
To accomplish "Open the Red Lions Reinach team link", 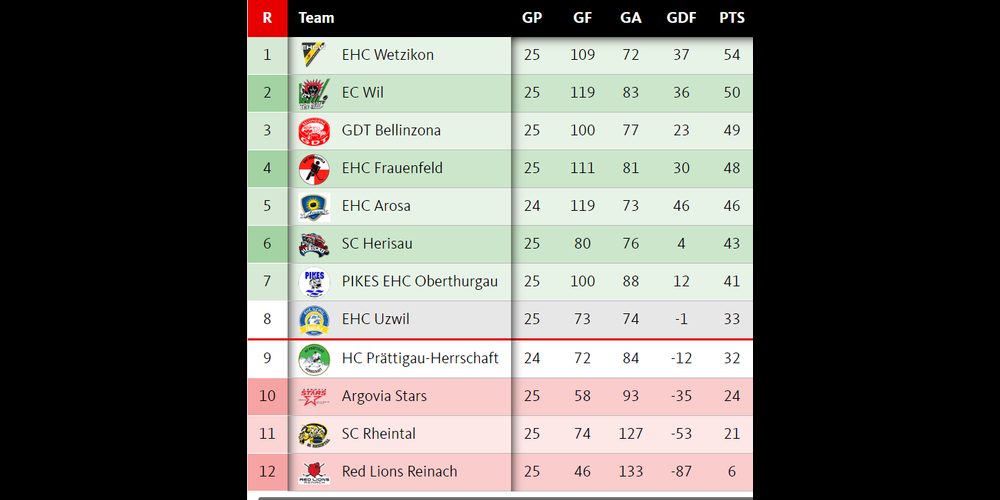I will coord(399,472).
